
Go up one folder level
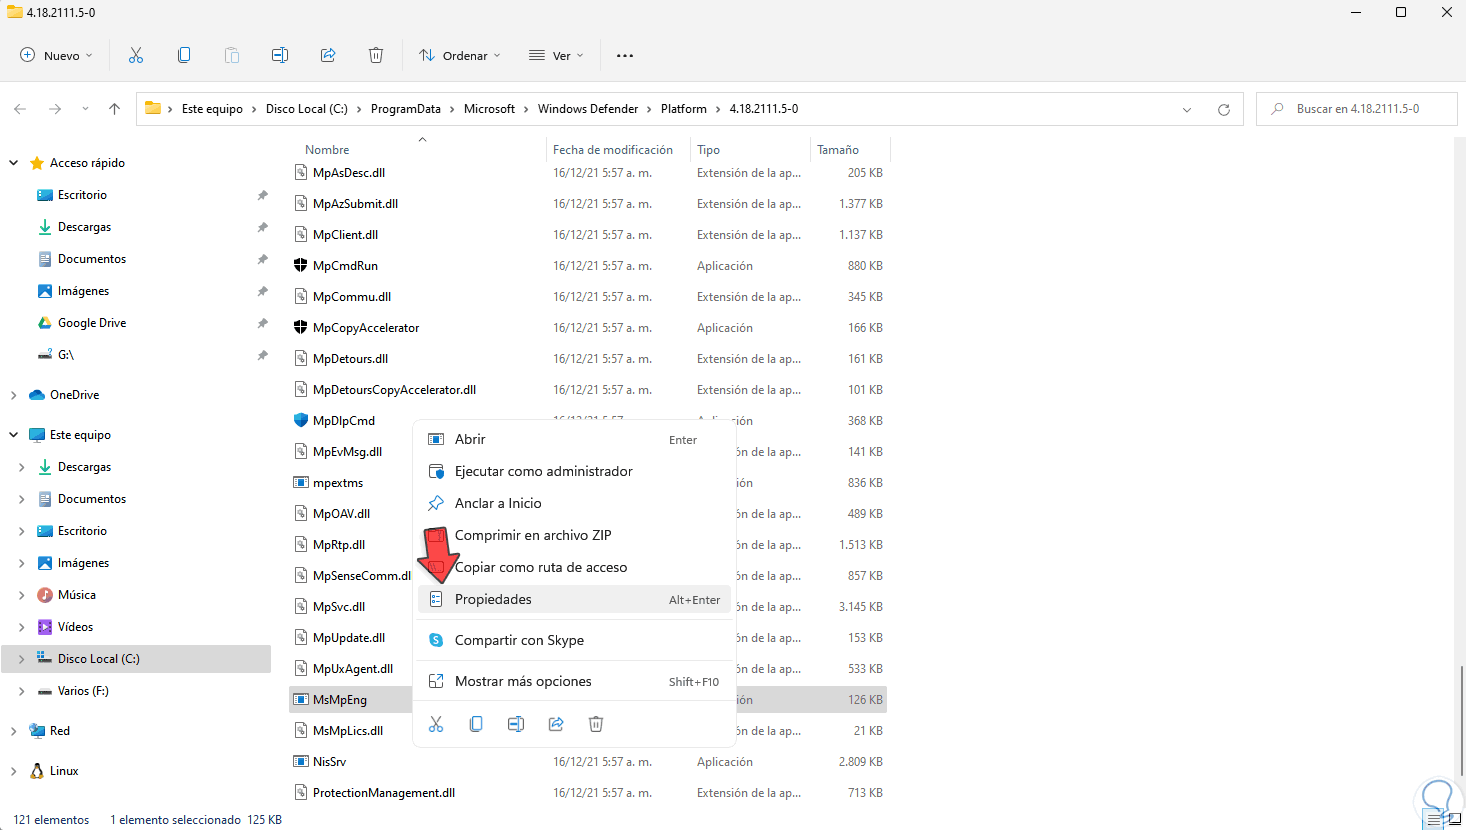[x=114, y=109]
